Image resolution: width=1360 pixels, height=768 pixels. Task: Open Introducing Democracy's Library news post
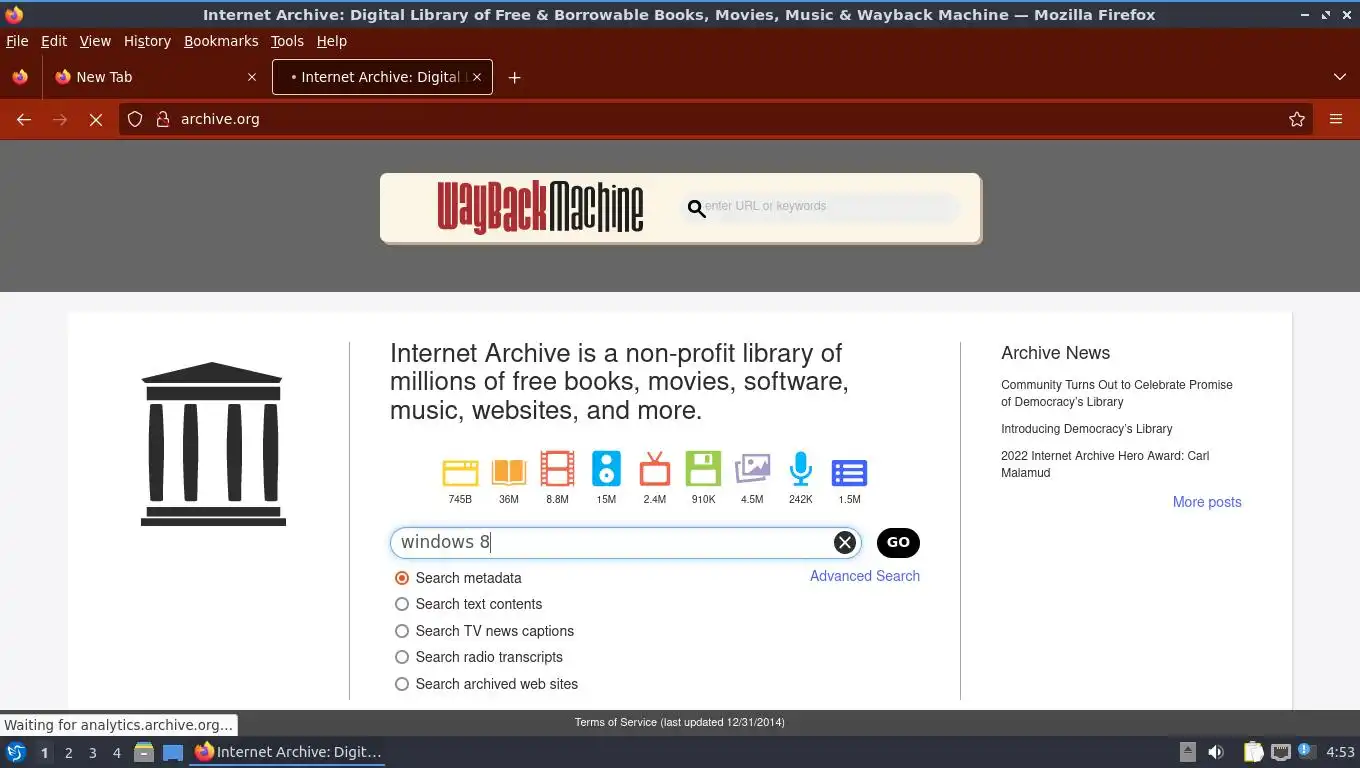coord(1086,429)
